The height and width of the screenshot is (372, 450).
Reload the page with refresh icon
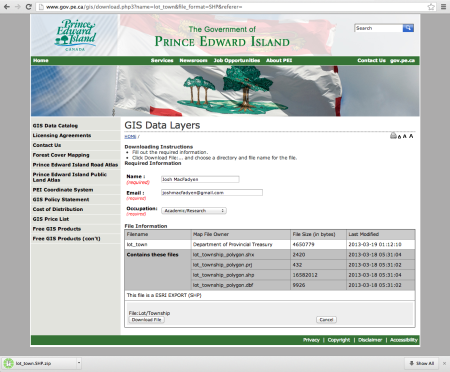29,7
